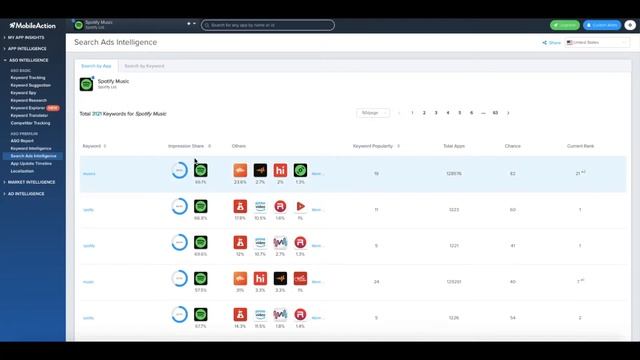Click Spotify icon showing 57.5% share
Viewport: 640px width, 360px height.
200,278
